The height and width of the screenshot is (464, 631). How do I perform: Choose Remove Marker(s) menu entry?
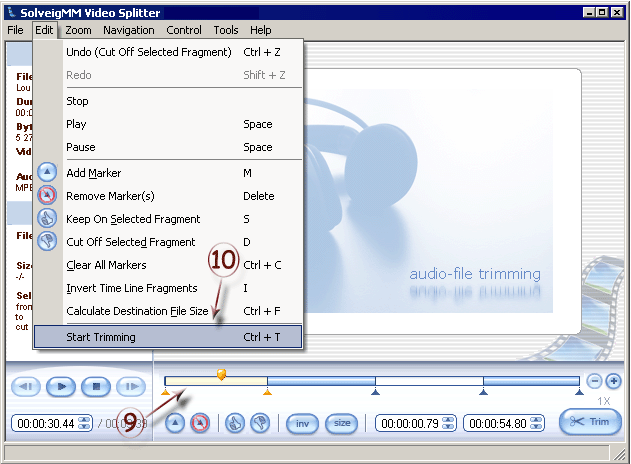168,196
